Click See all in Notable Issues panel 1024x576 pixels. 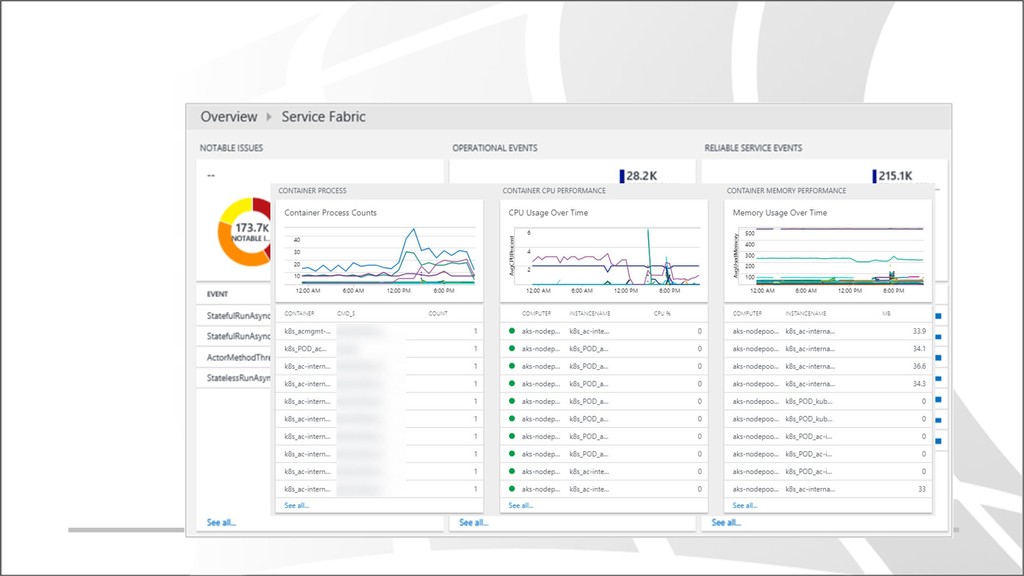(x=221, y=522)
